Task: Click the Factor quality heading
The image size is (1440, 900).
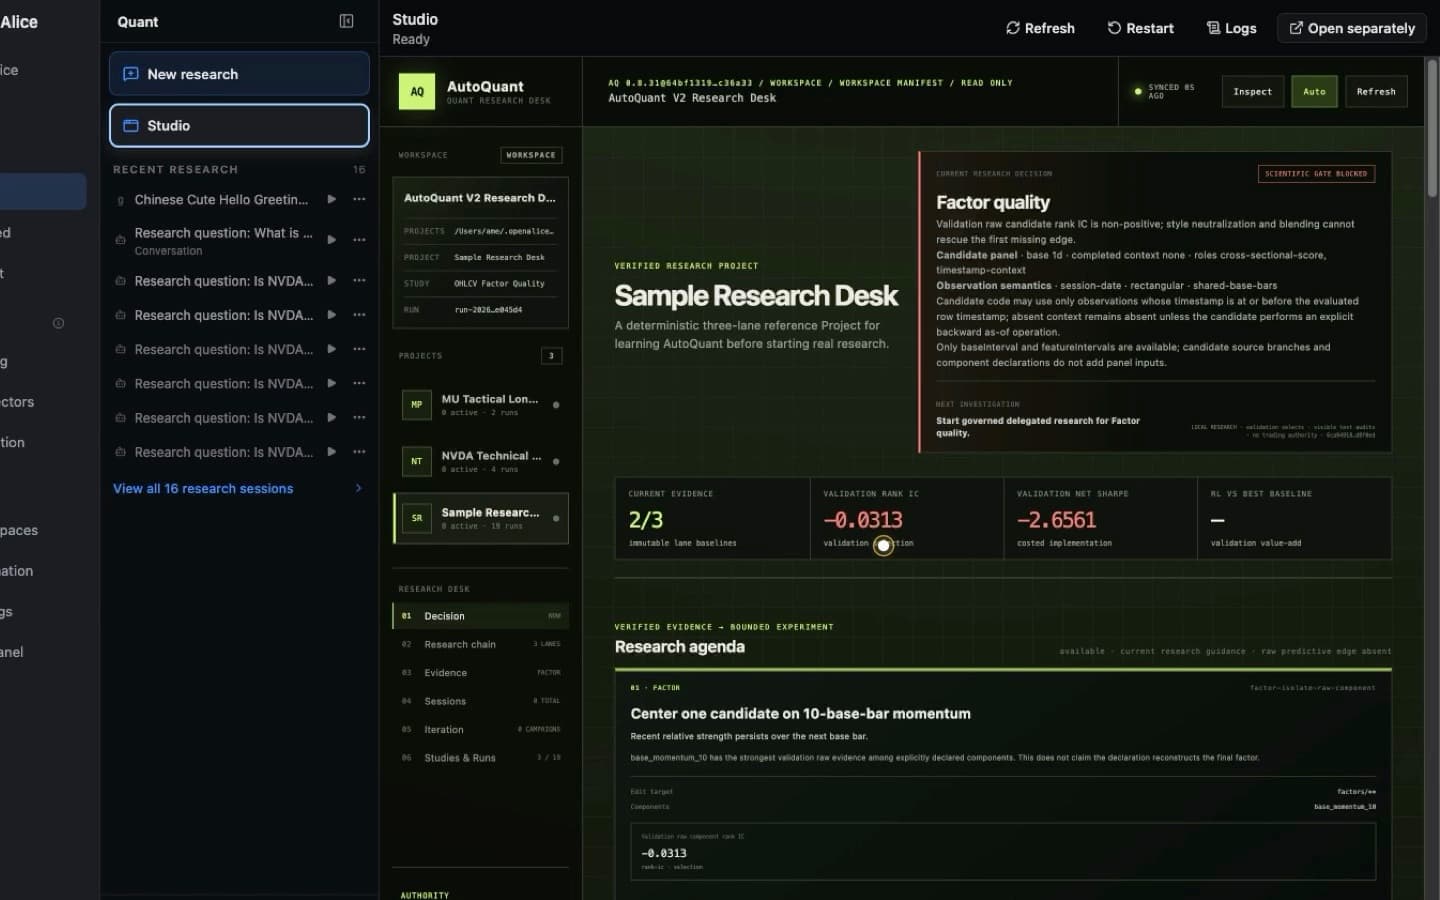Action: point(992,202)
